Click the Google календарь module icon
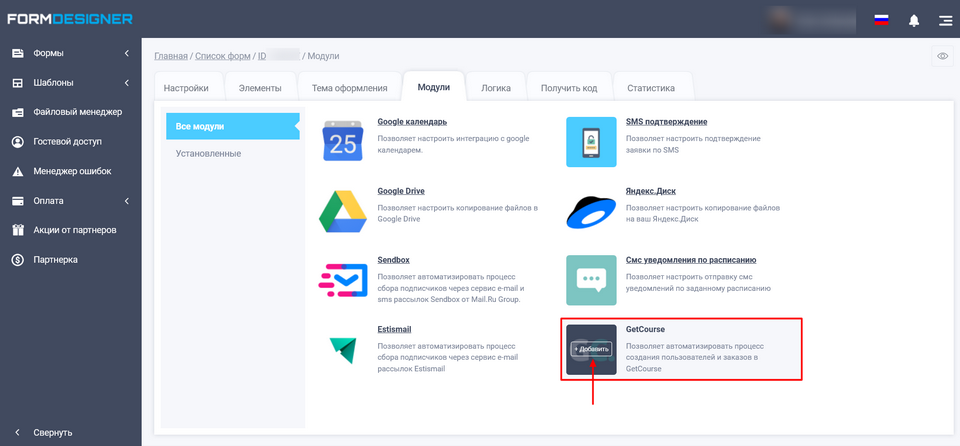 (x=343, y=142)
